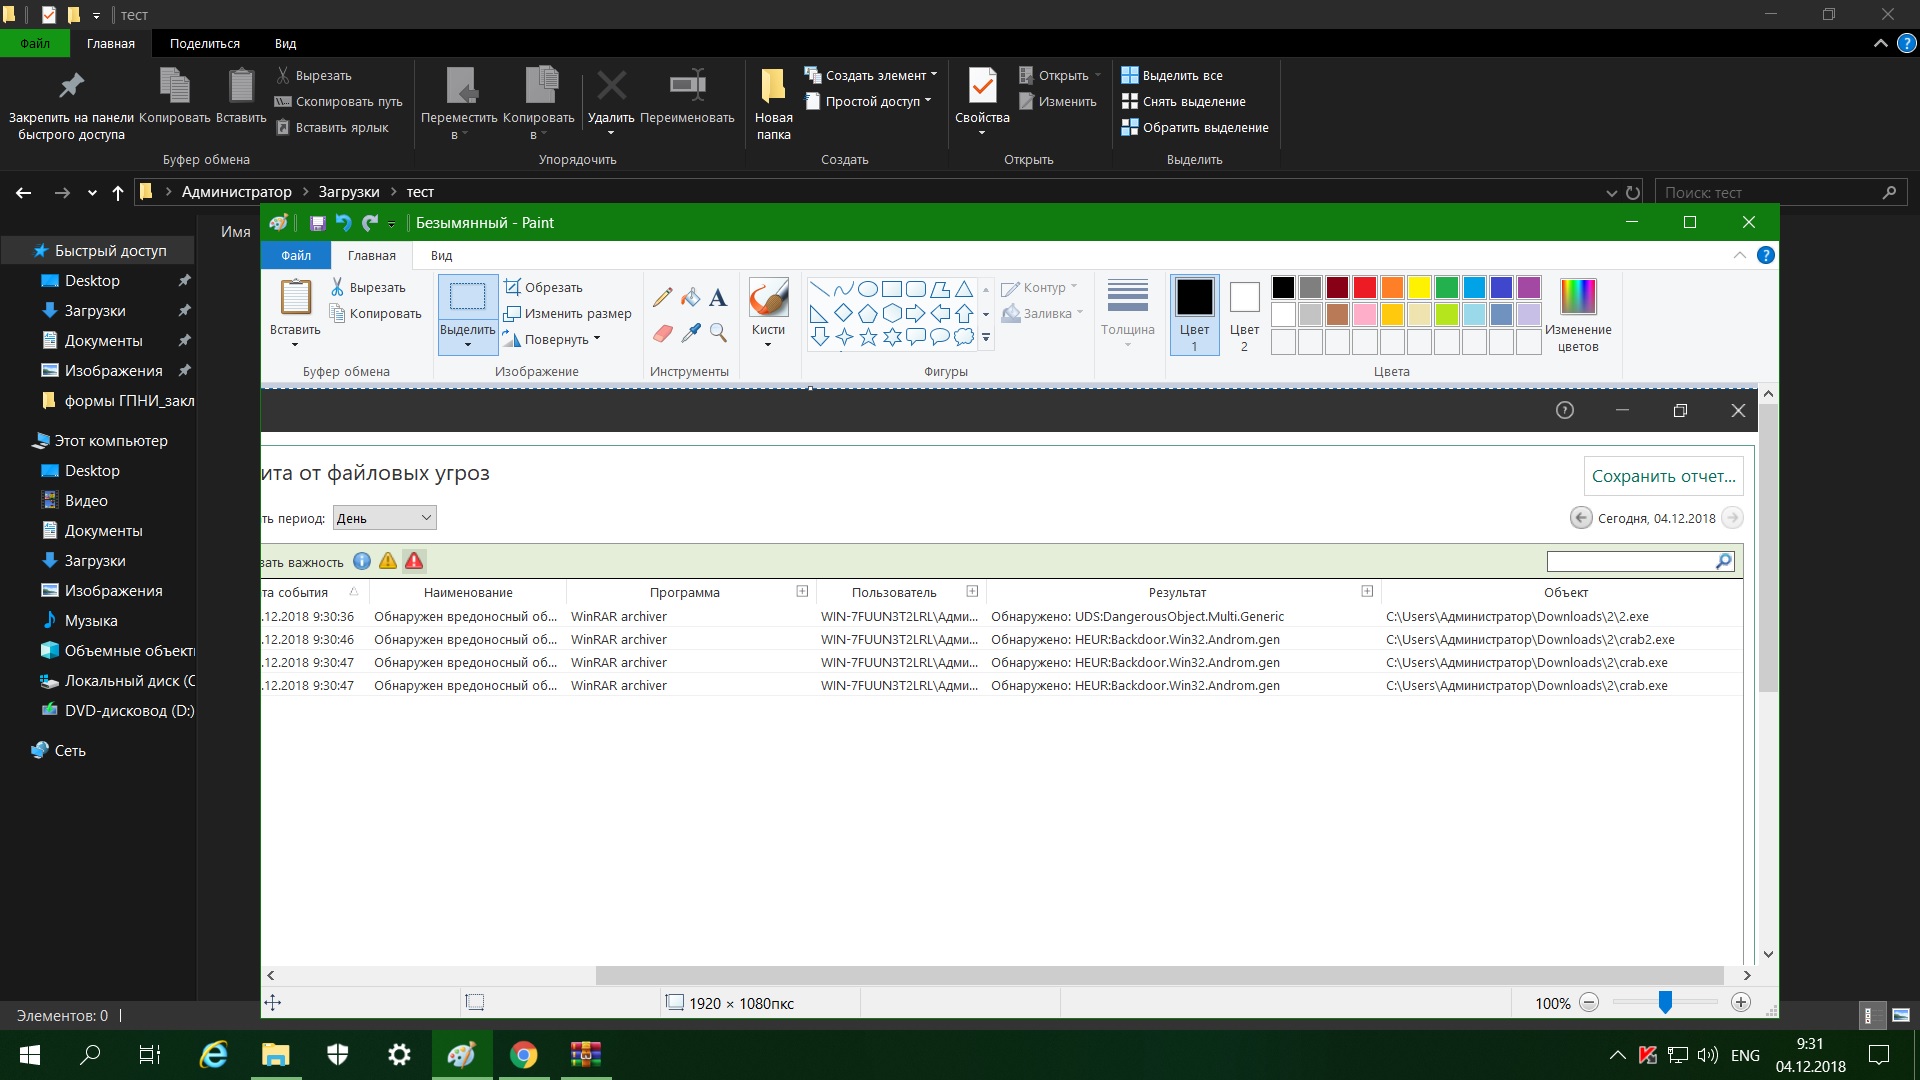Open Edit colors (Изменение цветов)
This screenshot has height=1080, width=1920.
[1578, 315]
